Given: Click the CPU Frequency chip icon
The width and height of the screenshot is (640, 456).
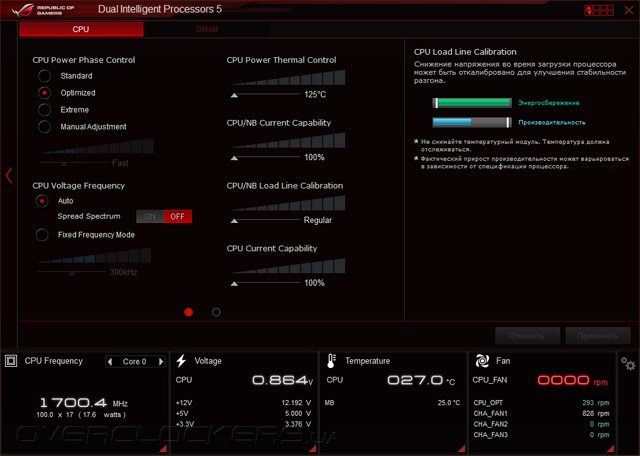Looking at the screenshot, I should pyautogui.click(x=11, y=361).
